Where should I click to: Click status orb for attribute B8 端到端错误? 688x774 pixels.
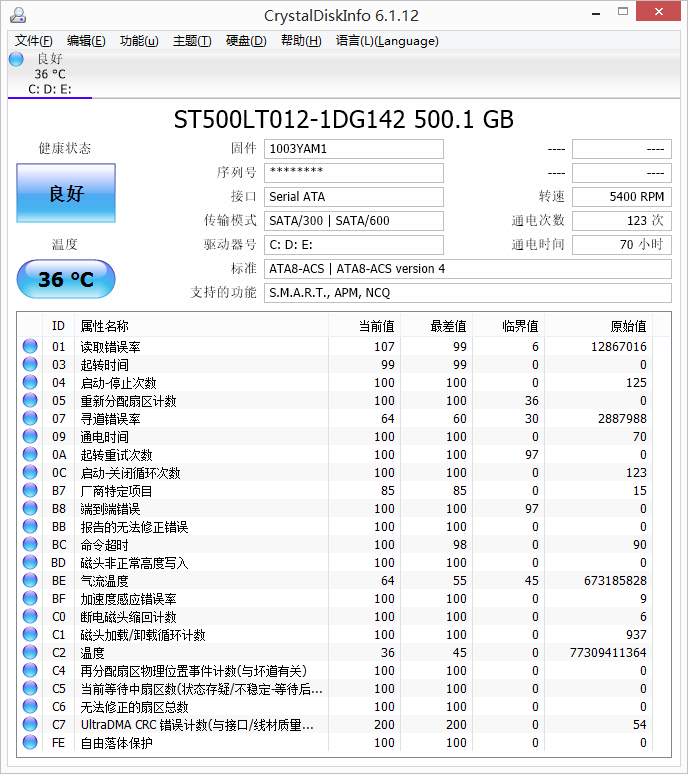point(30,508)
